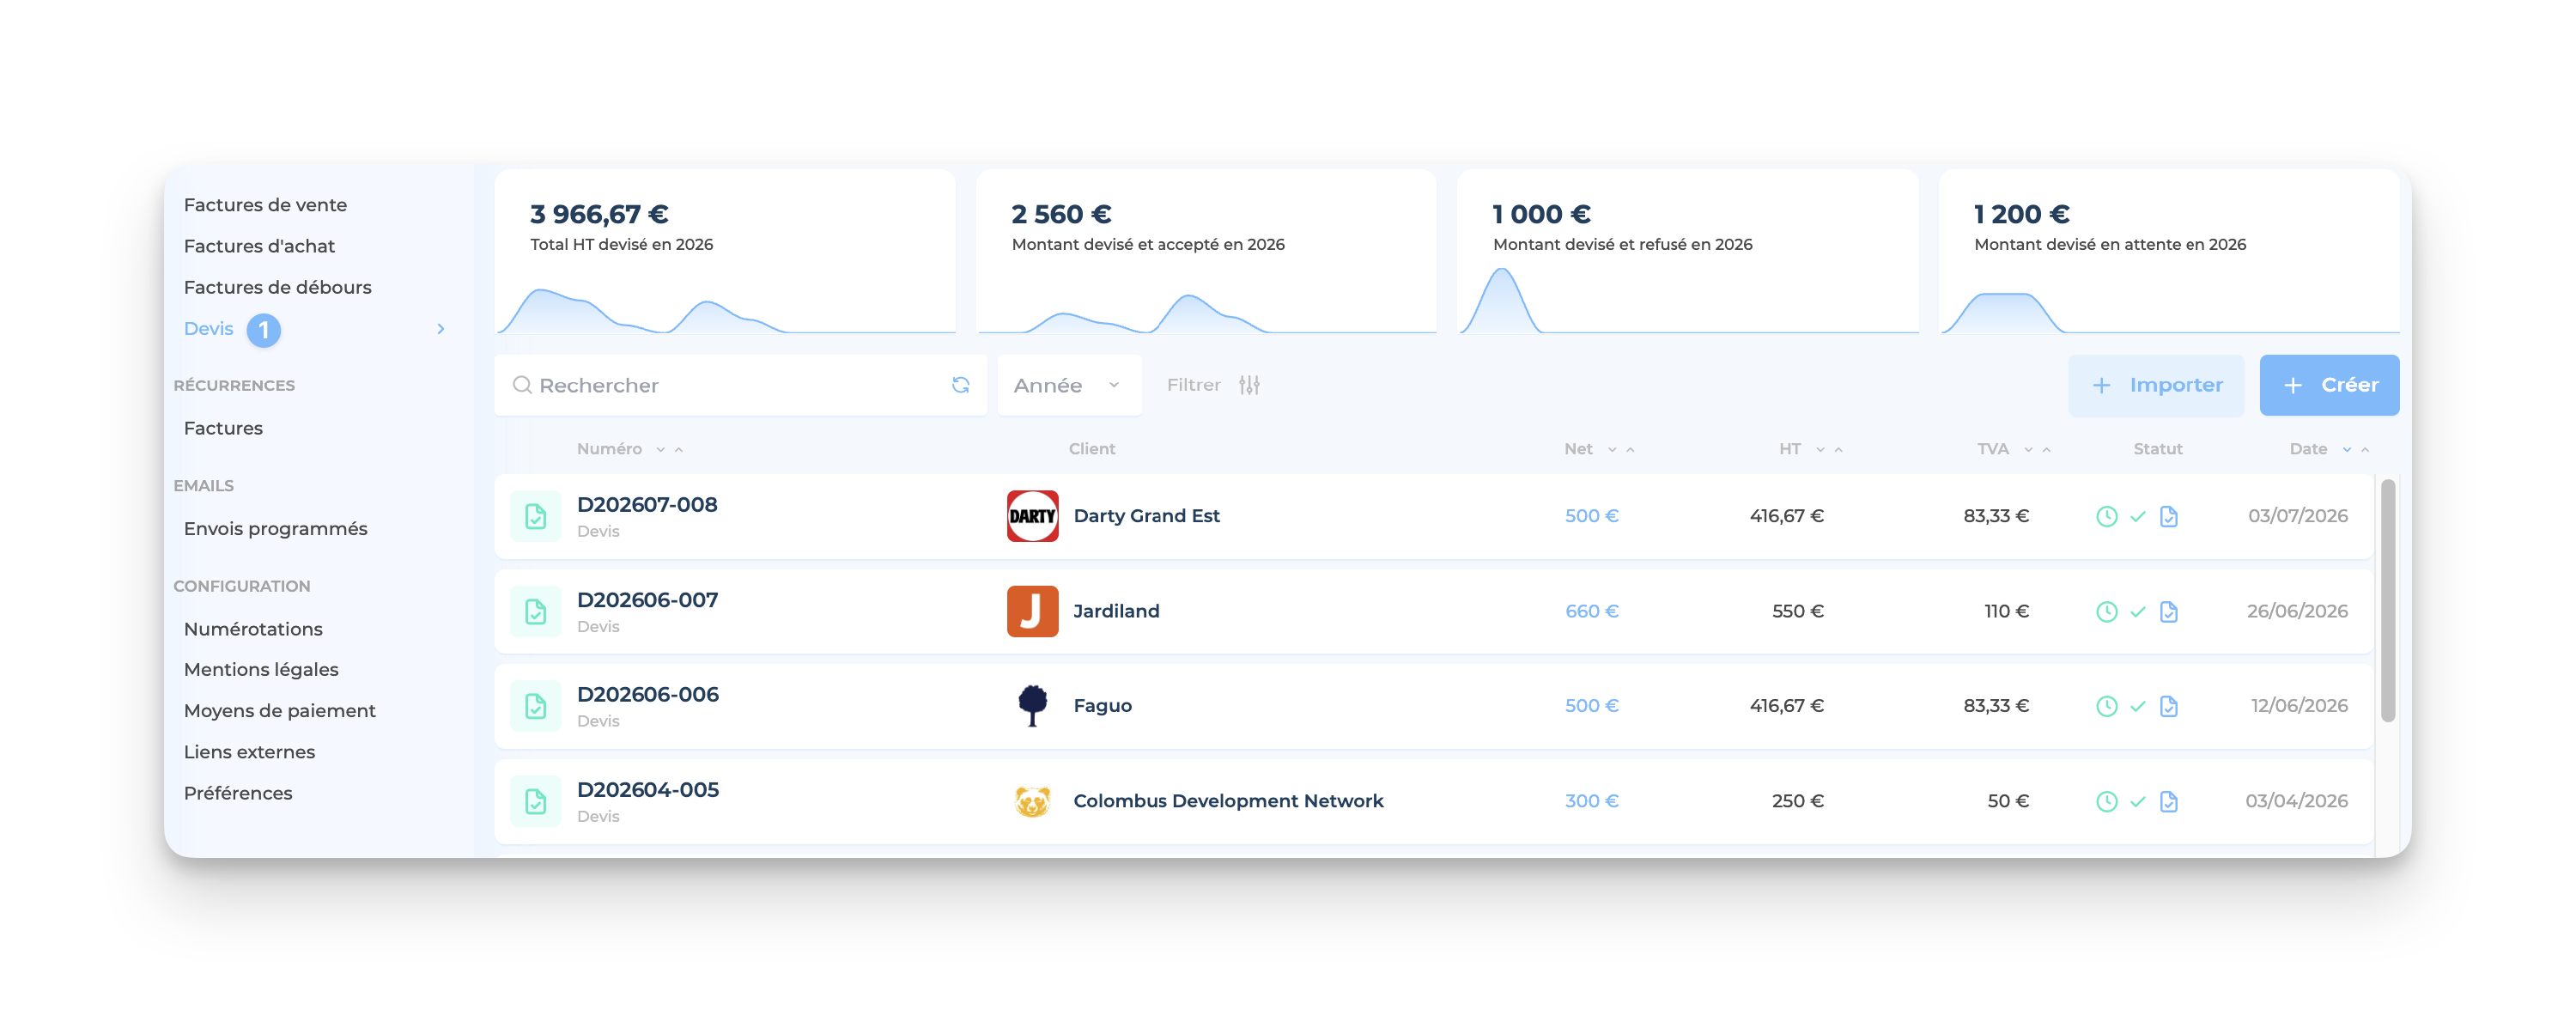Image resolution: width=2576 pixels, height=1022 pixels.
Task: Go to Envois programmés
Action: tap(275, 529)
